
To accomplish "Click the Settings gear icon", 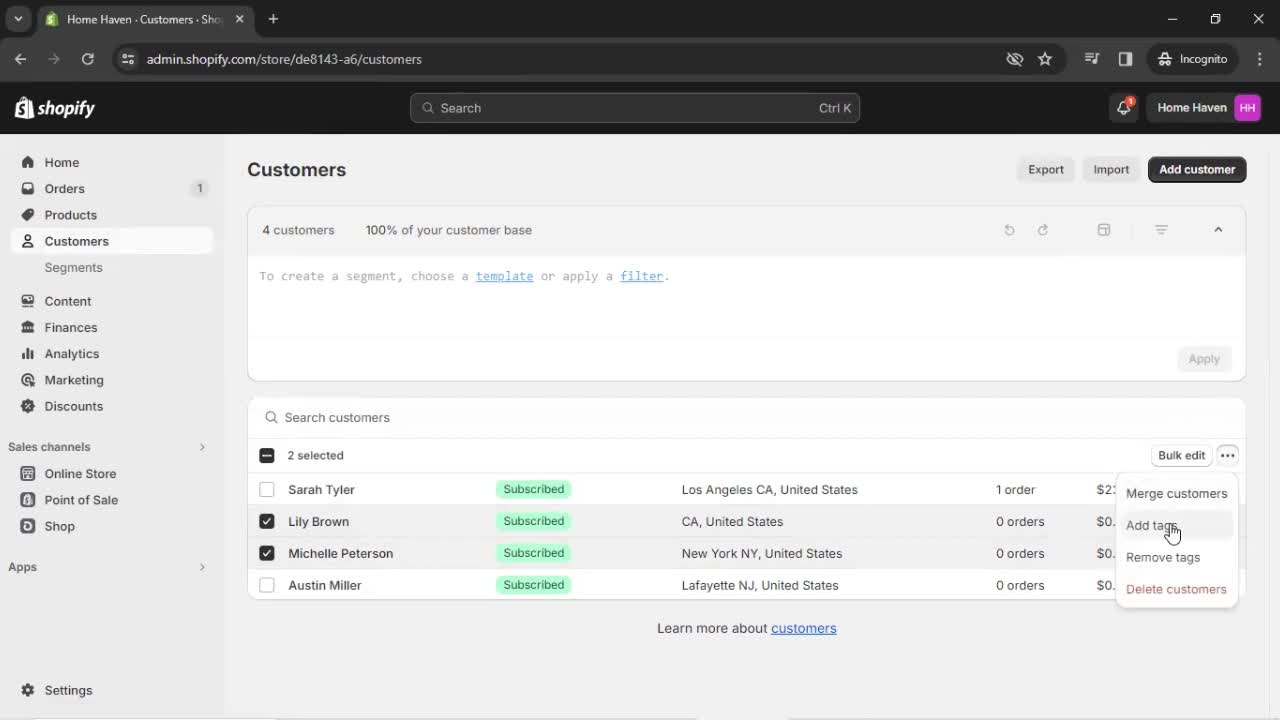I will coord(27,690).
